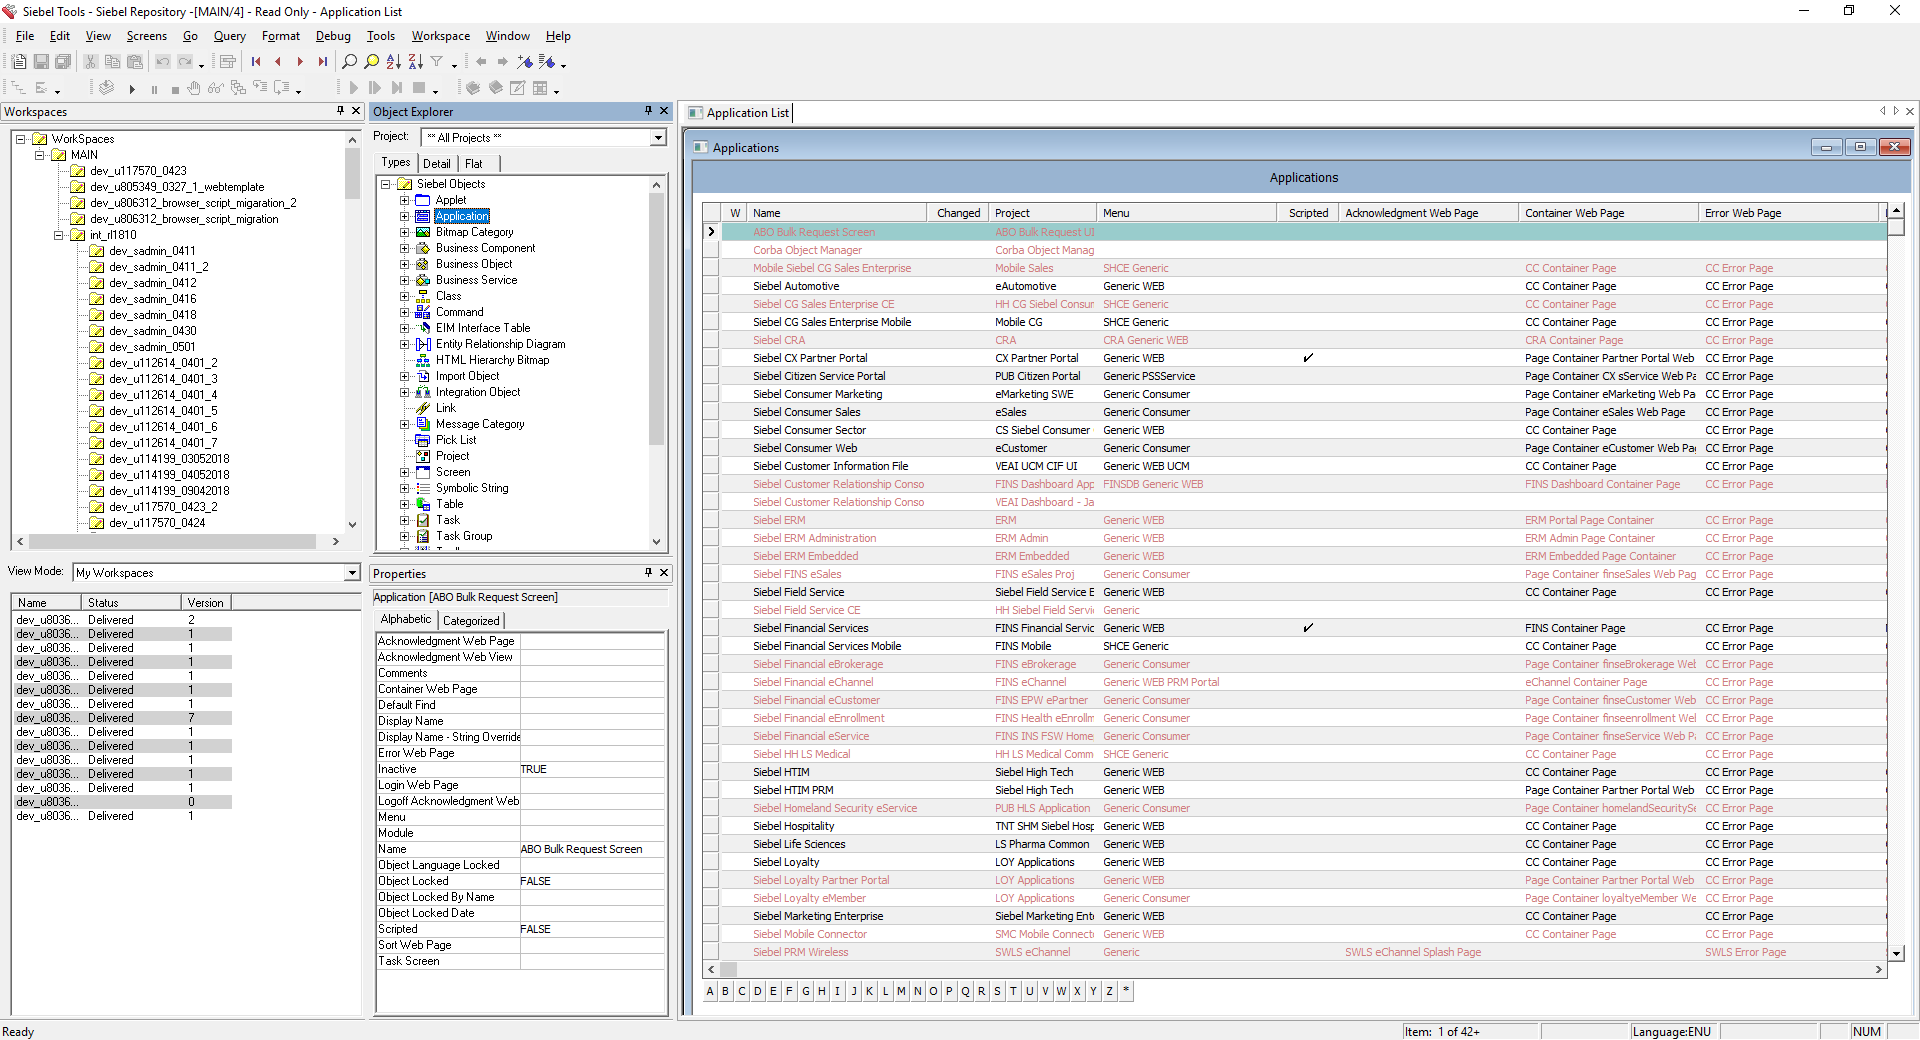The height and width of the screenshot is (1040, 1920).
Task: Click the Inactive property value TRUE
Action: (592, 769)
